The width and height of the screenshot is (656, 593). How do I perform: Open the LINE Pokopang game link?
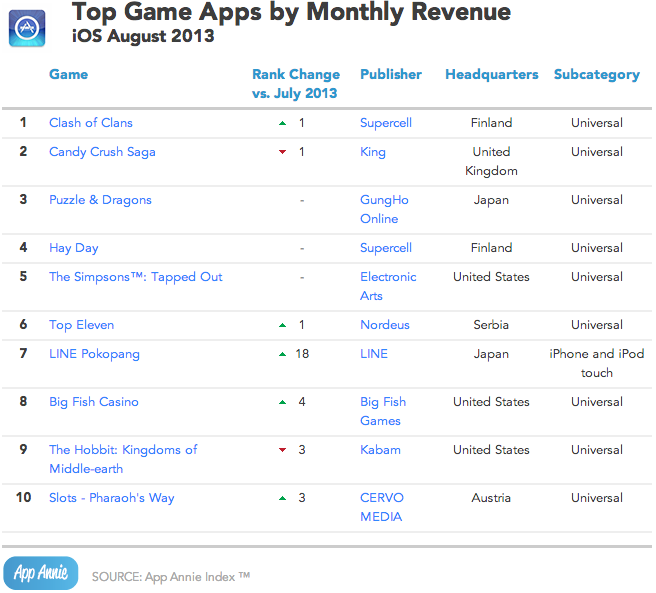pos(94,354)
